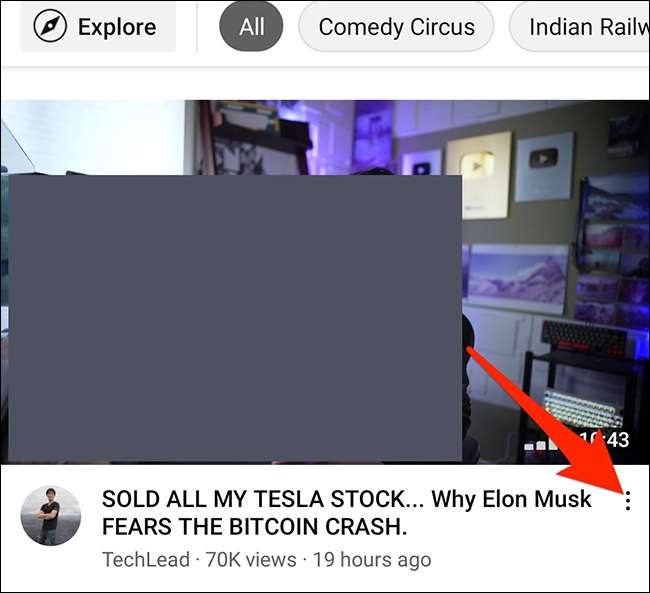Click the mountain landscape picture in the thumbnail

[x=517, y=278]
